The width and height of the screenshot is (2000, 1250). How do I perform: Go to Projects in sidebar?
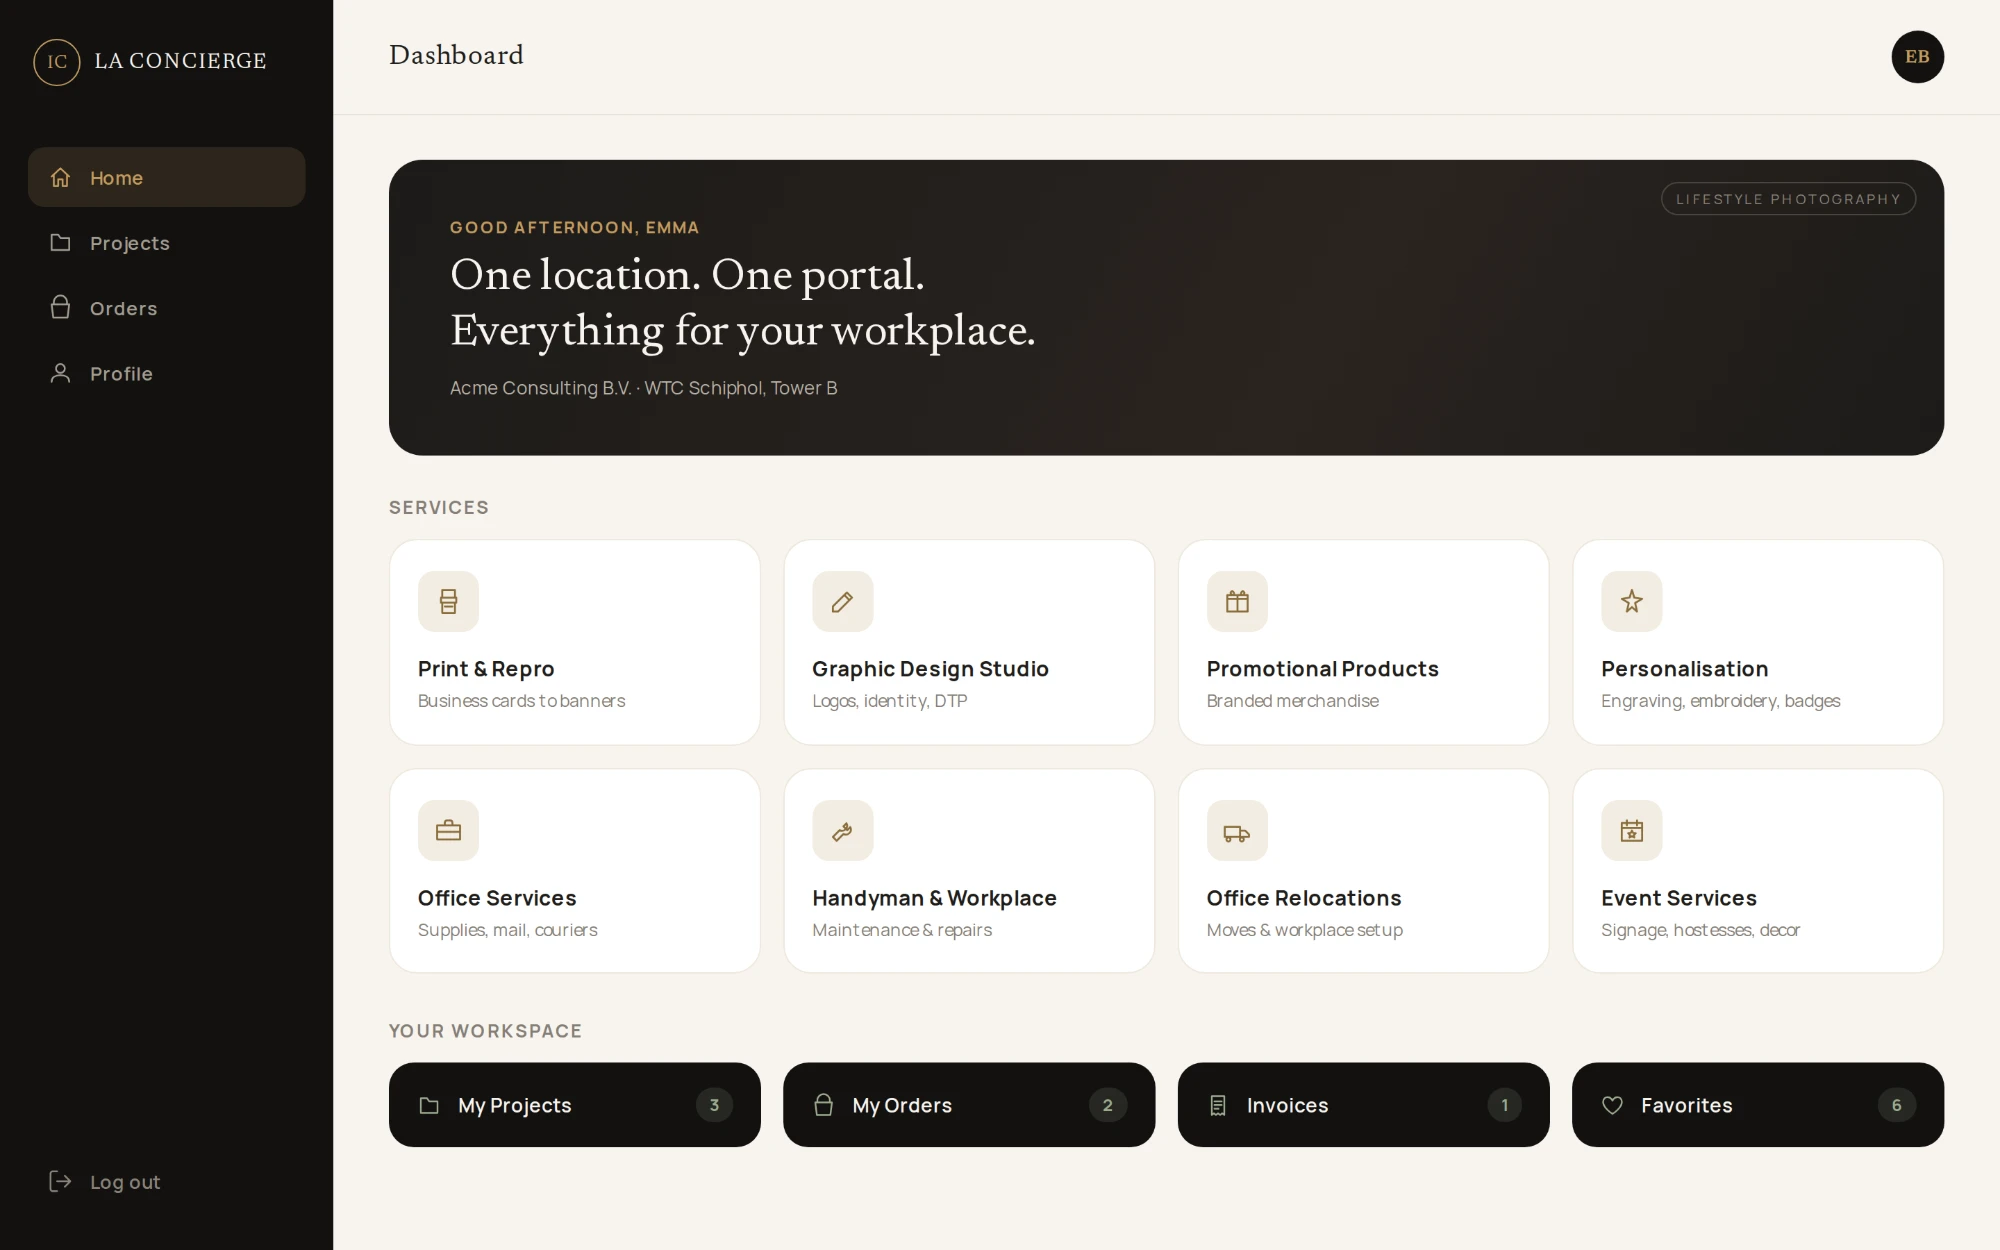coord(166,243)
